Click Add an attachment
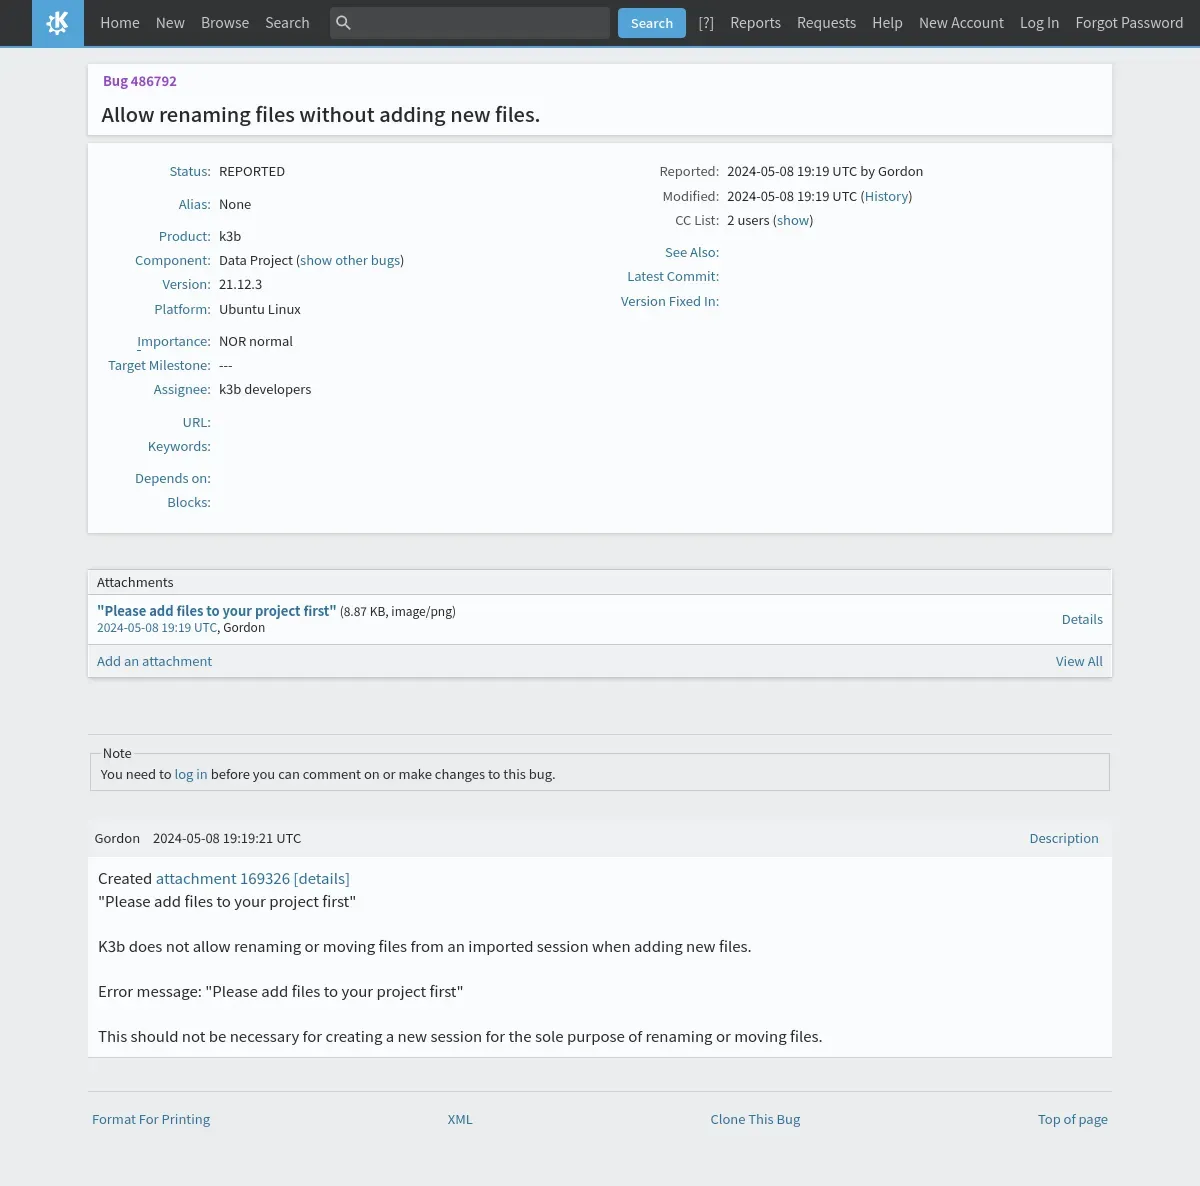The width and height of the screenshot is (1200, 1186). coord(154,661)
